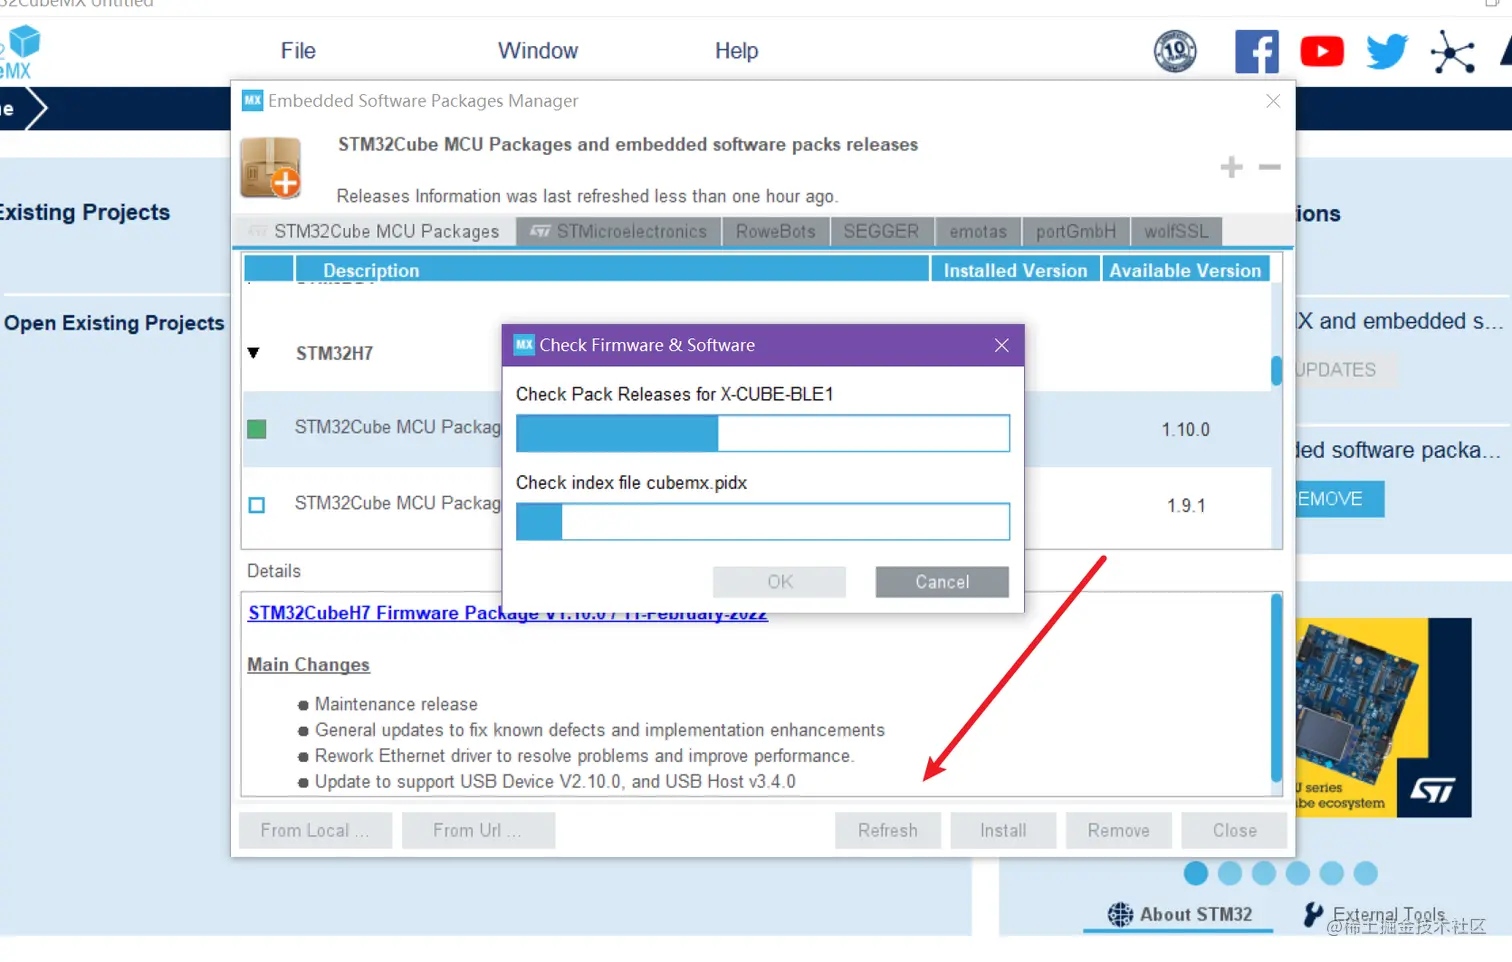Switch to the portGmbH tab

1076,231
